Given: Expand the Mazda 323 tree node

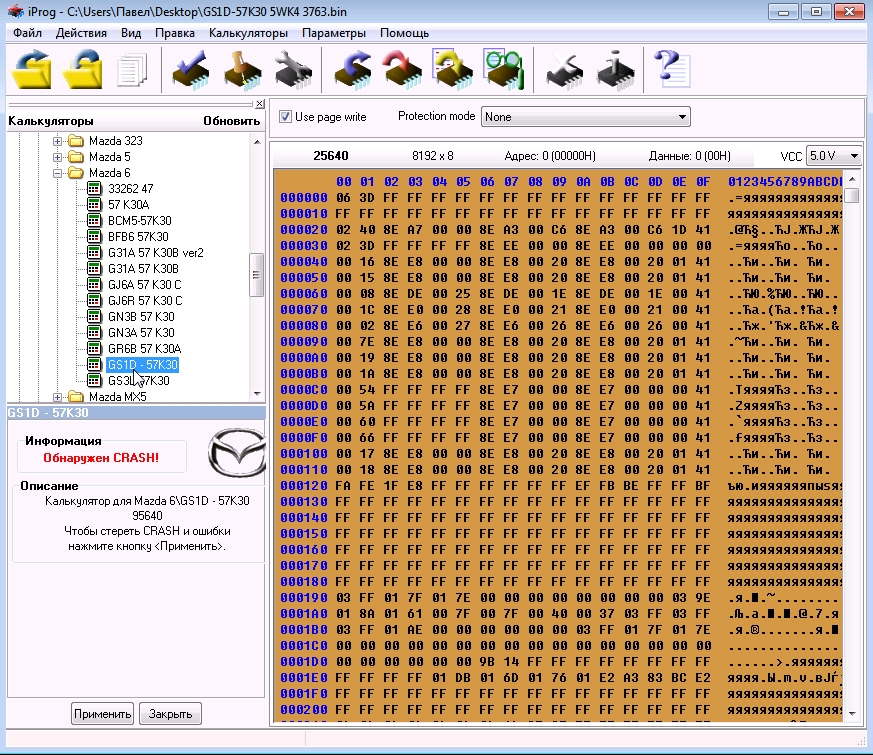Looking at the screenshot, I should (57, 141).
